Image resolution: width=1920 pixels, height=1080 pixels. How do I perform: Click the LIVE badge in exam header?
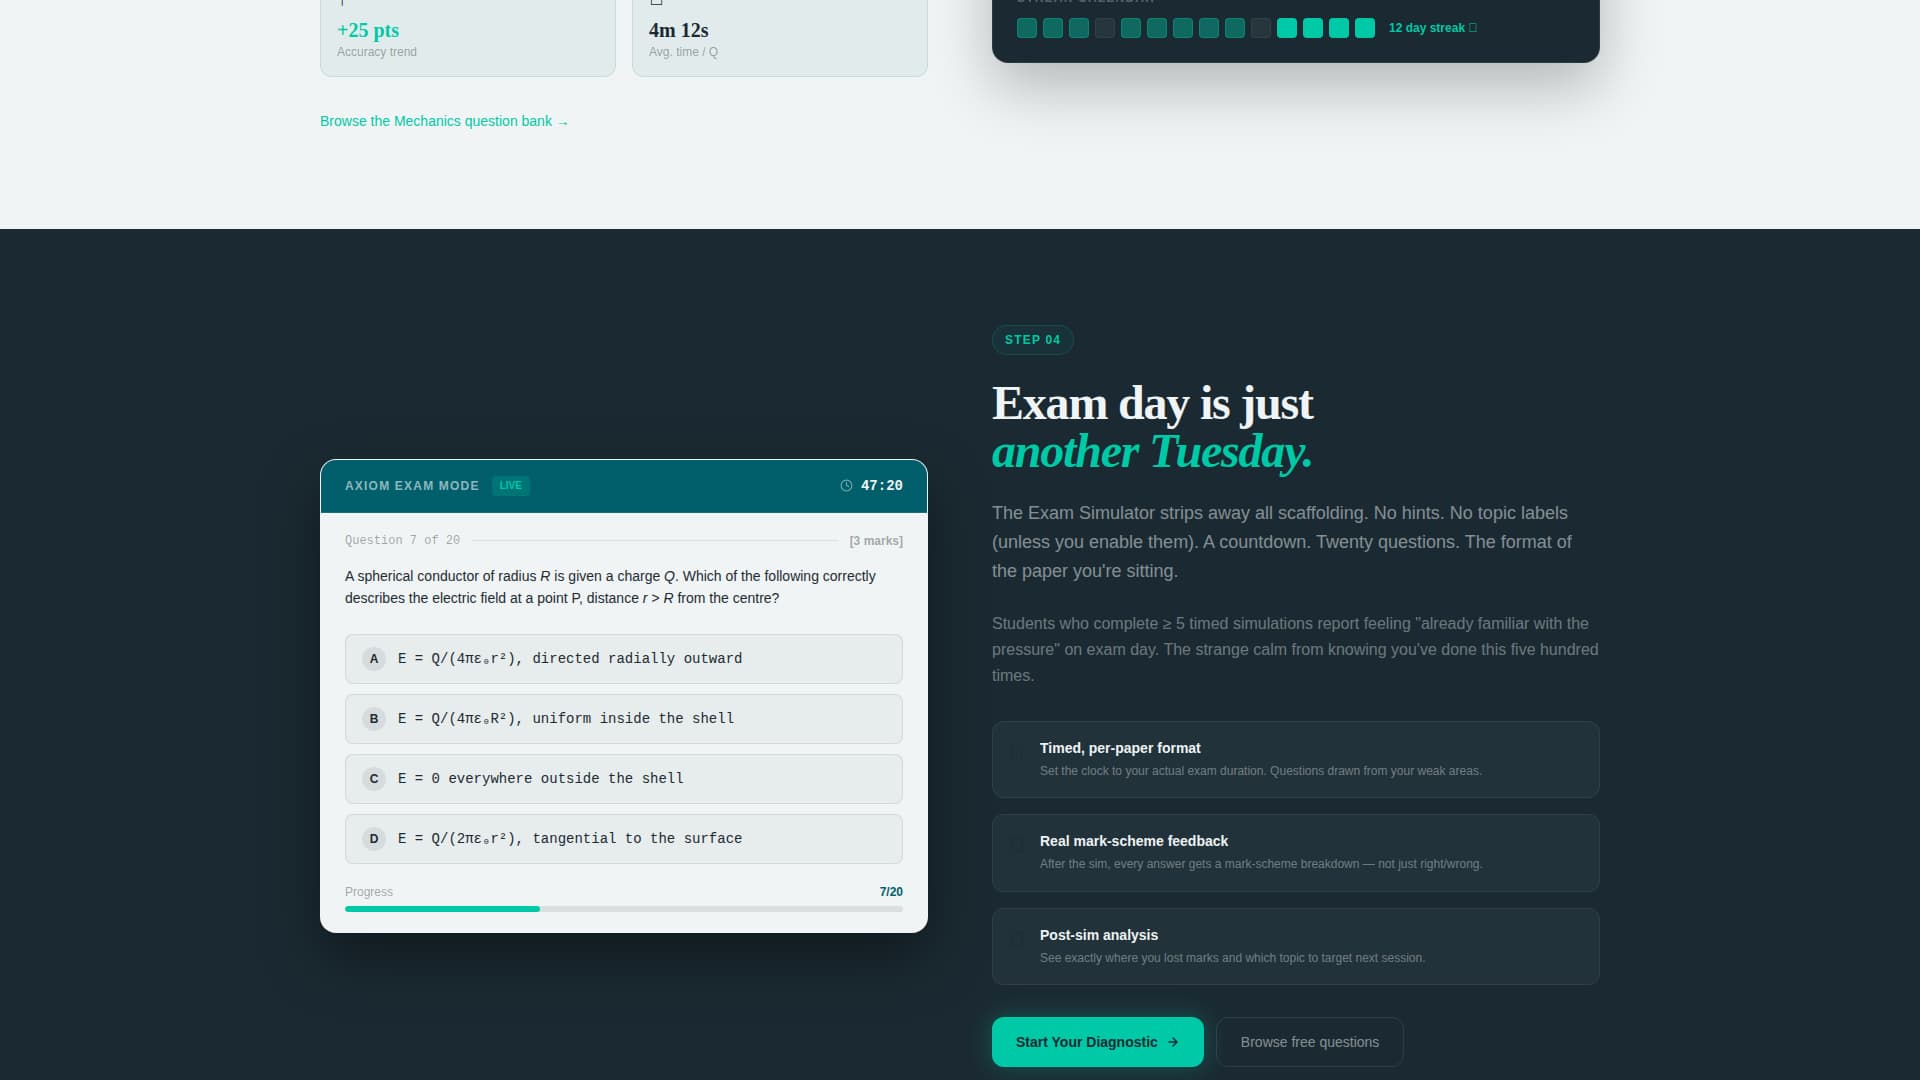(x=511, y=486)
